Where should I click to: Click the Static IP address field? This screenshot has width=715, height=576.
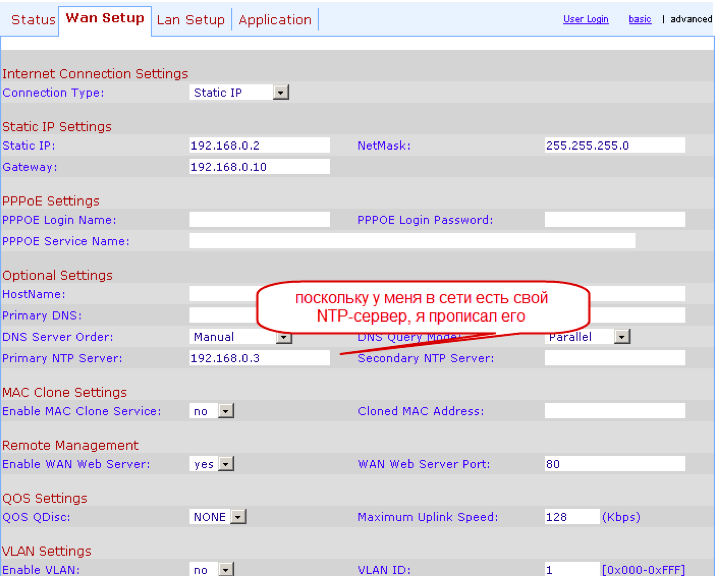point(259,146)
